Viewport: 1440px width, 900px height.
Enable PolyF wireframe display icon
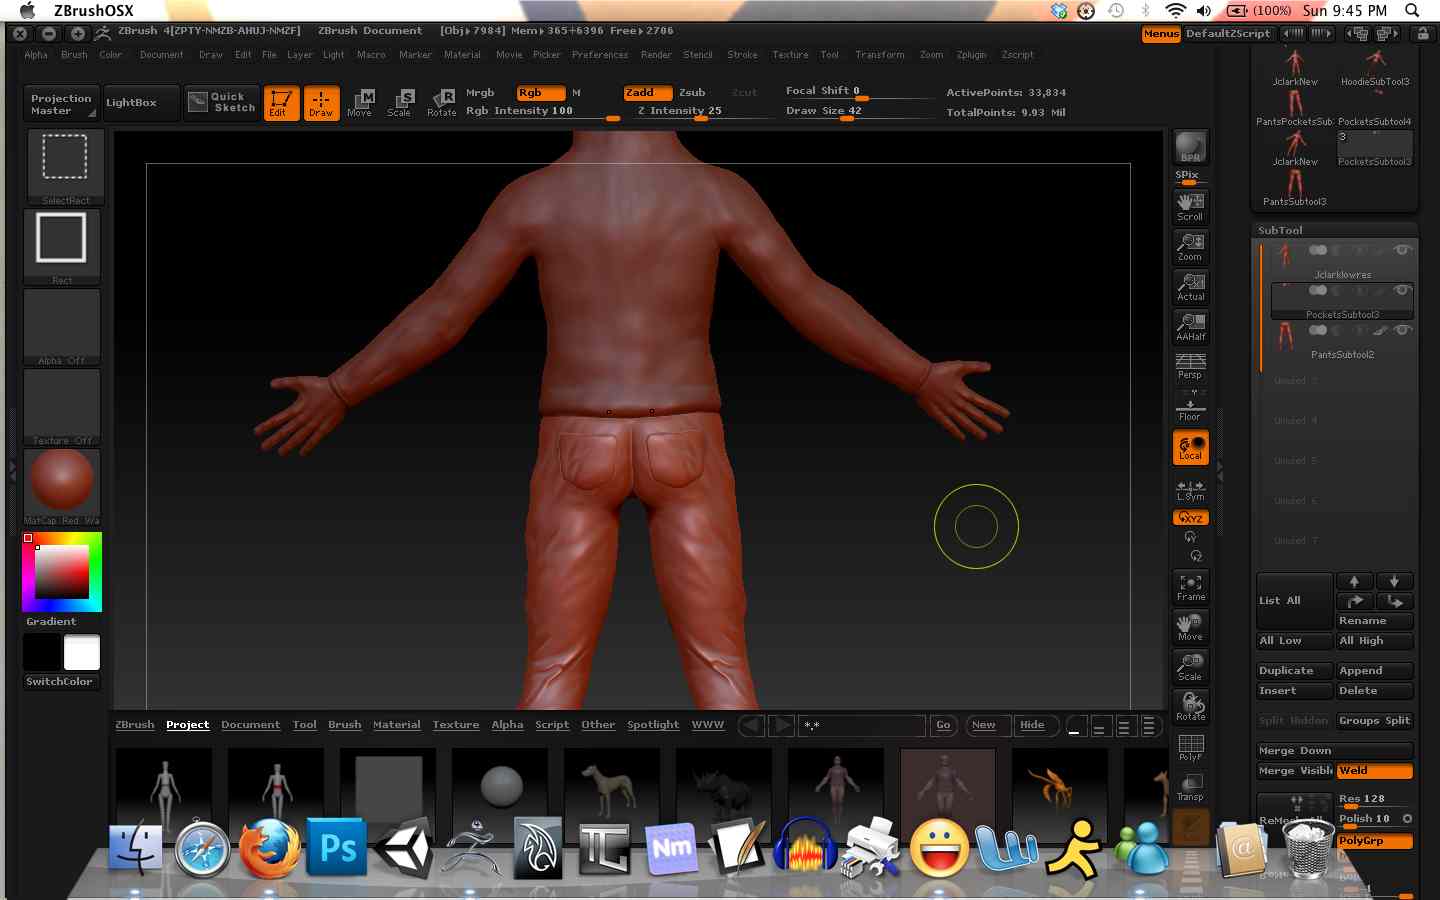[1190, 747]
